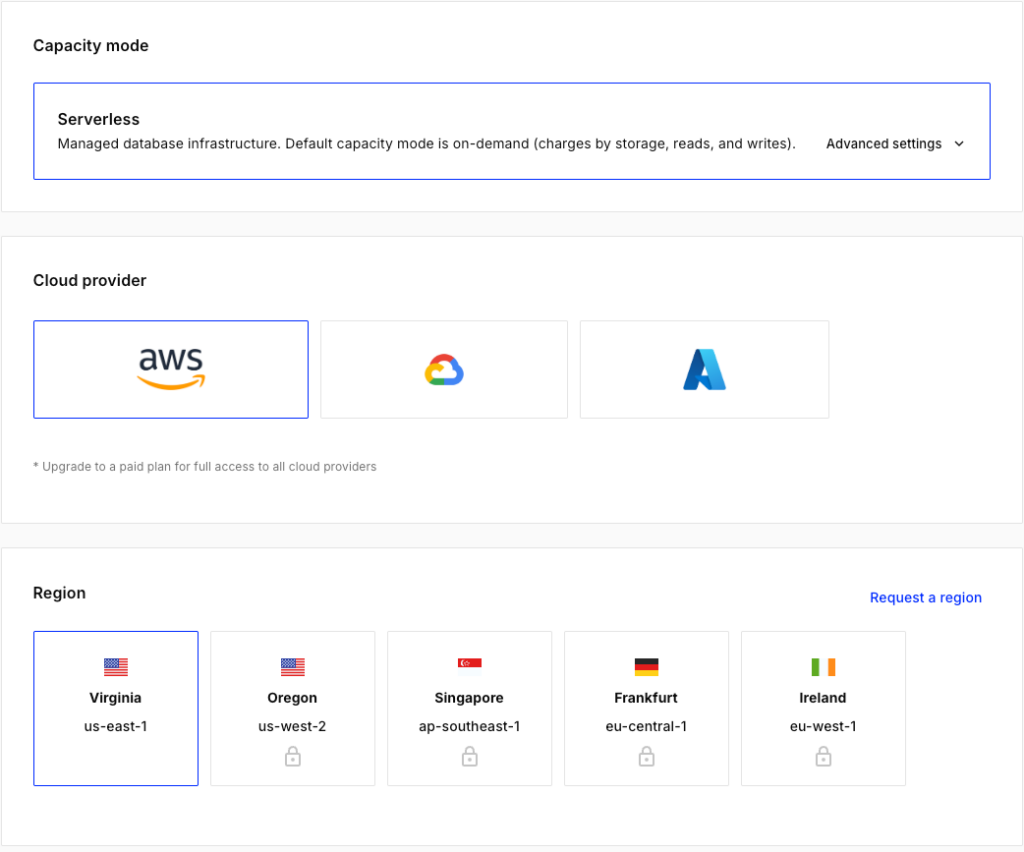
Task: Choose the Google Cloud provider logo
Action: click(444, 370)
